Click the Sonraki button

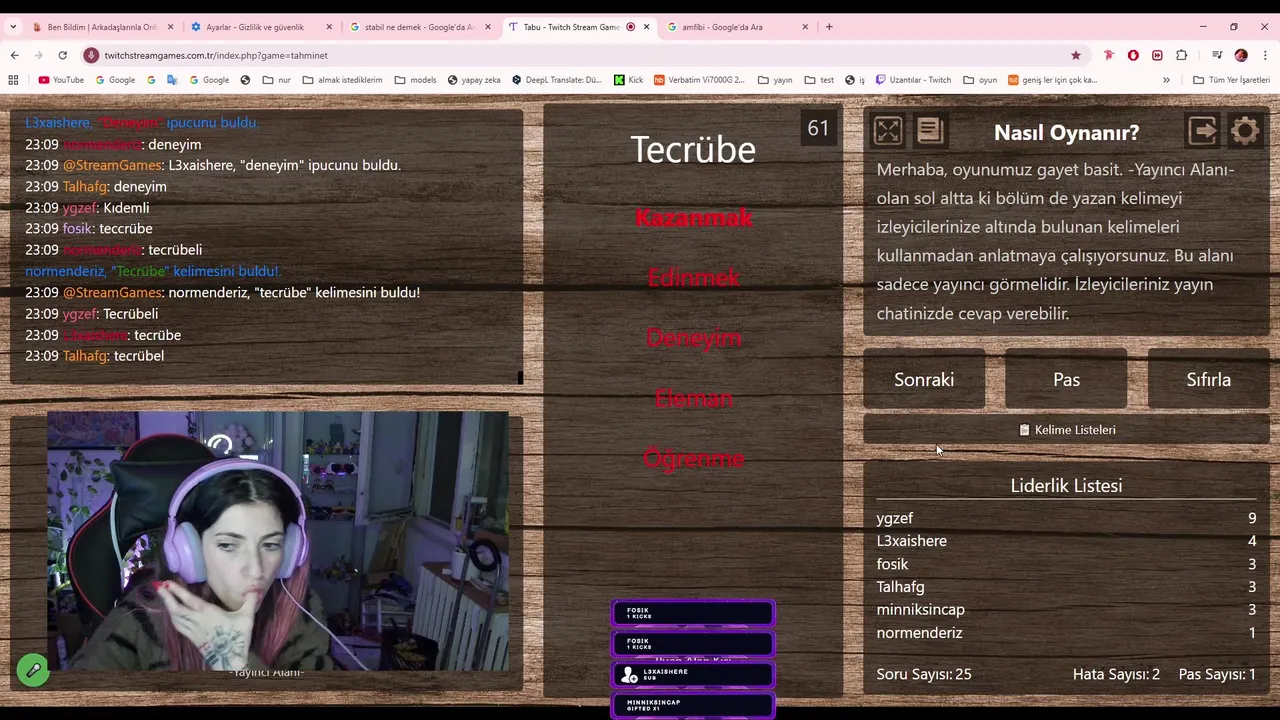(x=924, y=379)
